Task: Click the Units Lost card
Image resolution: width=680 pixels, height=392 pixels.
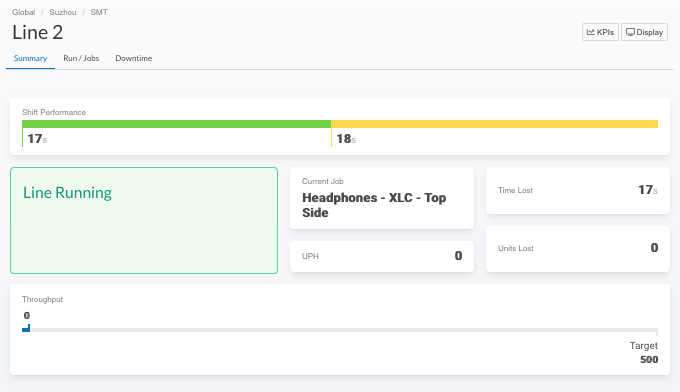Action: coord(578,249)
